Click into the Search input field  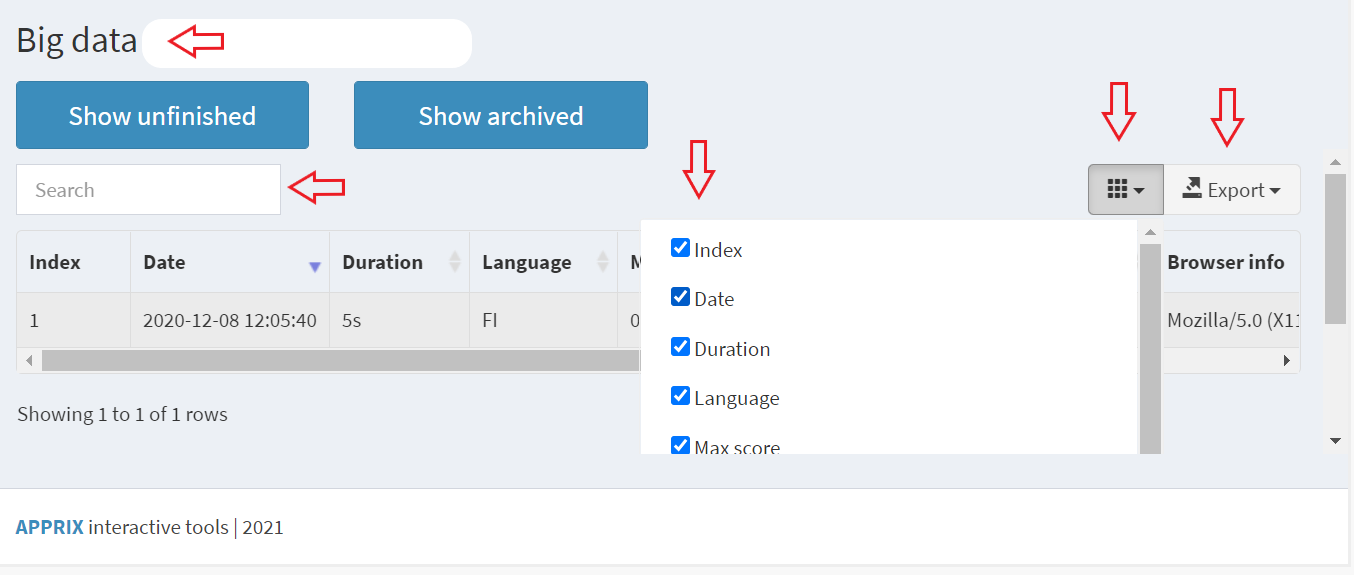148,190
